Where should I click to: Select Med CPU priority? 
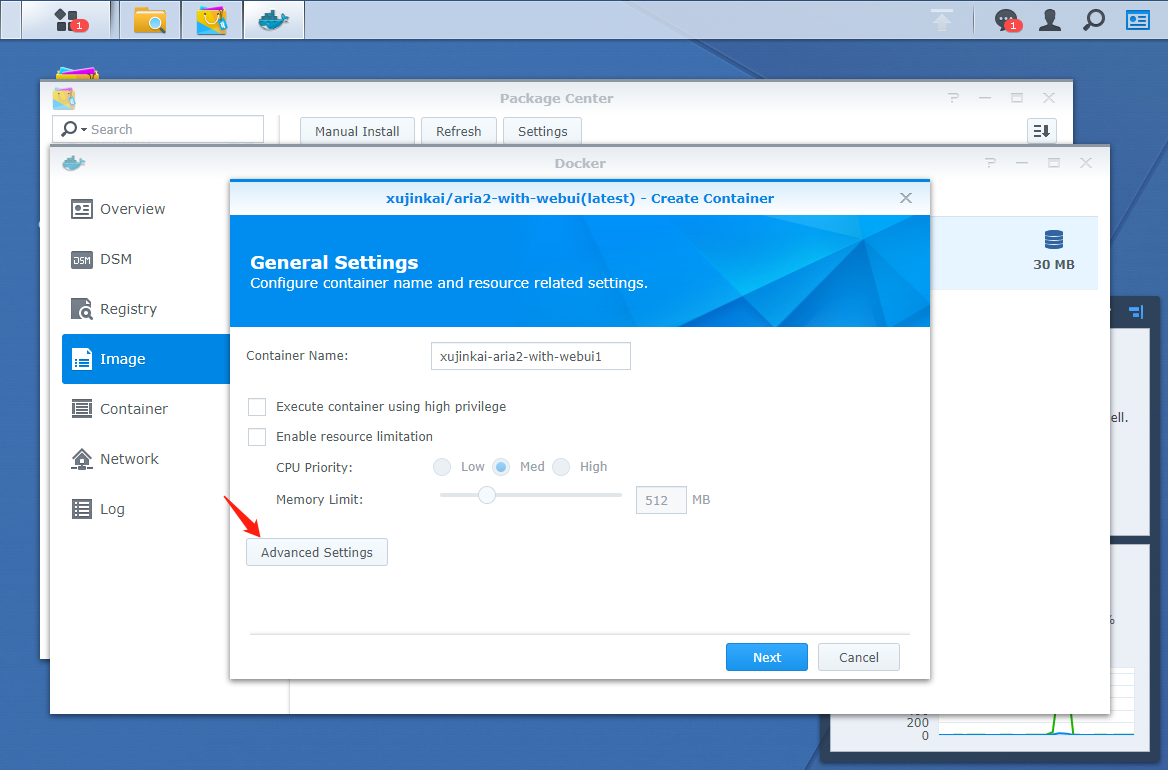click(501, 467)
